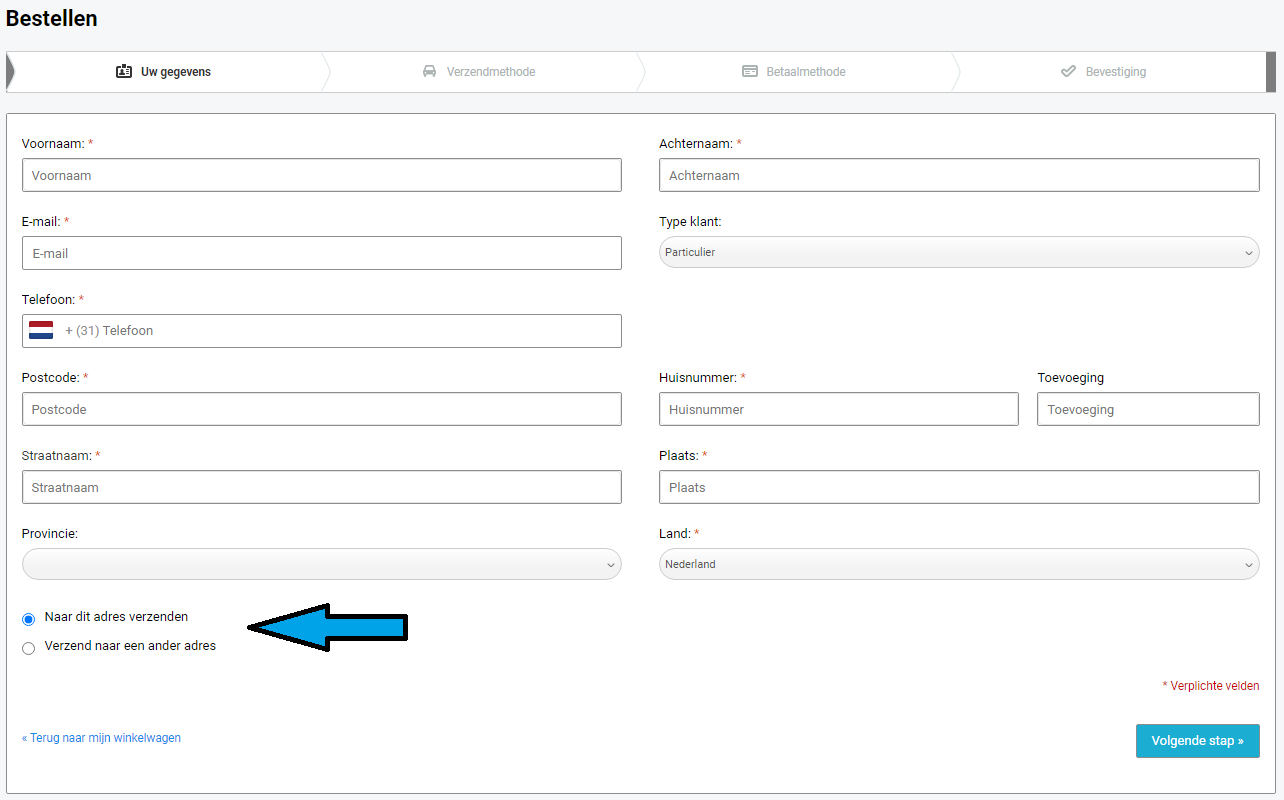Click the Huisnummer field
Image resolution: width=1284 pixels, height=800 pixels.
coord(838,410)
